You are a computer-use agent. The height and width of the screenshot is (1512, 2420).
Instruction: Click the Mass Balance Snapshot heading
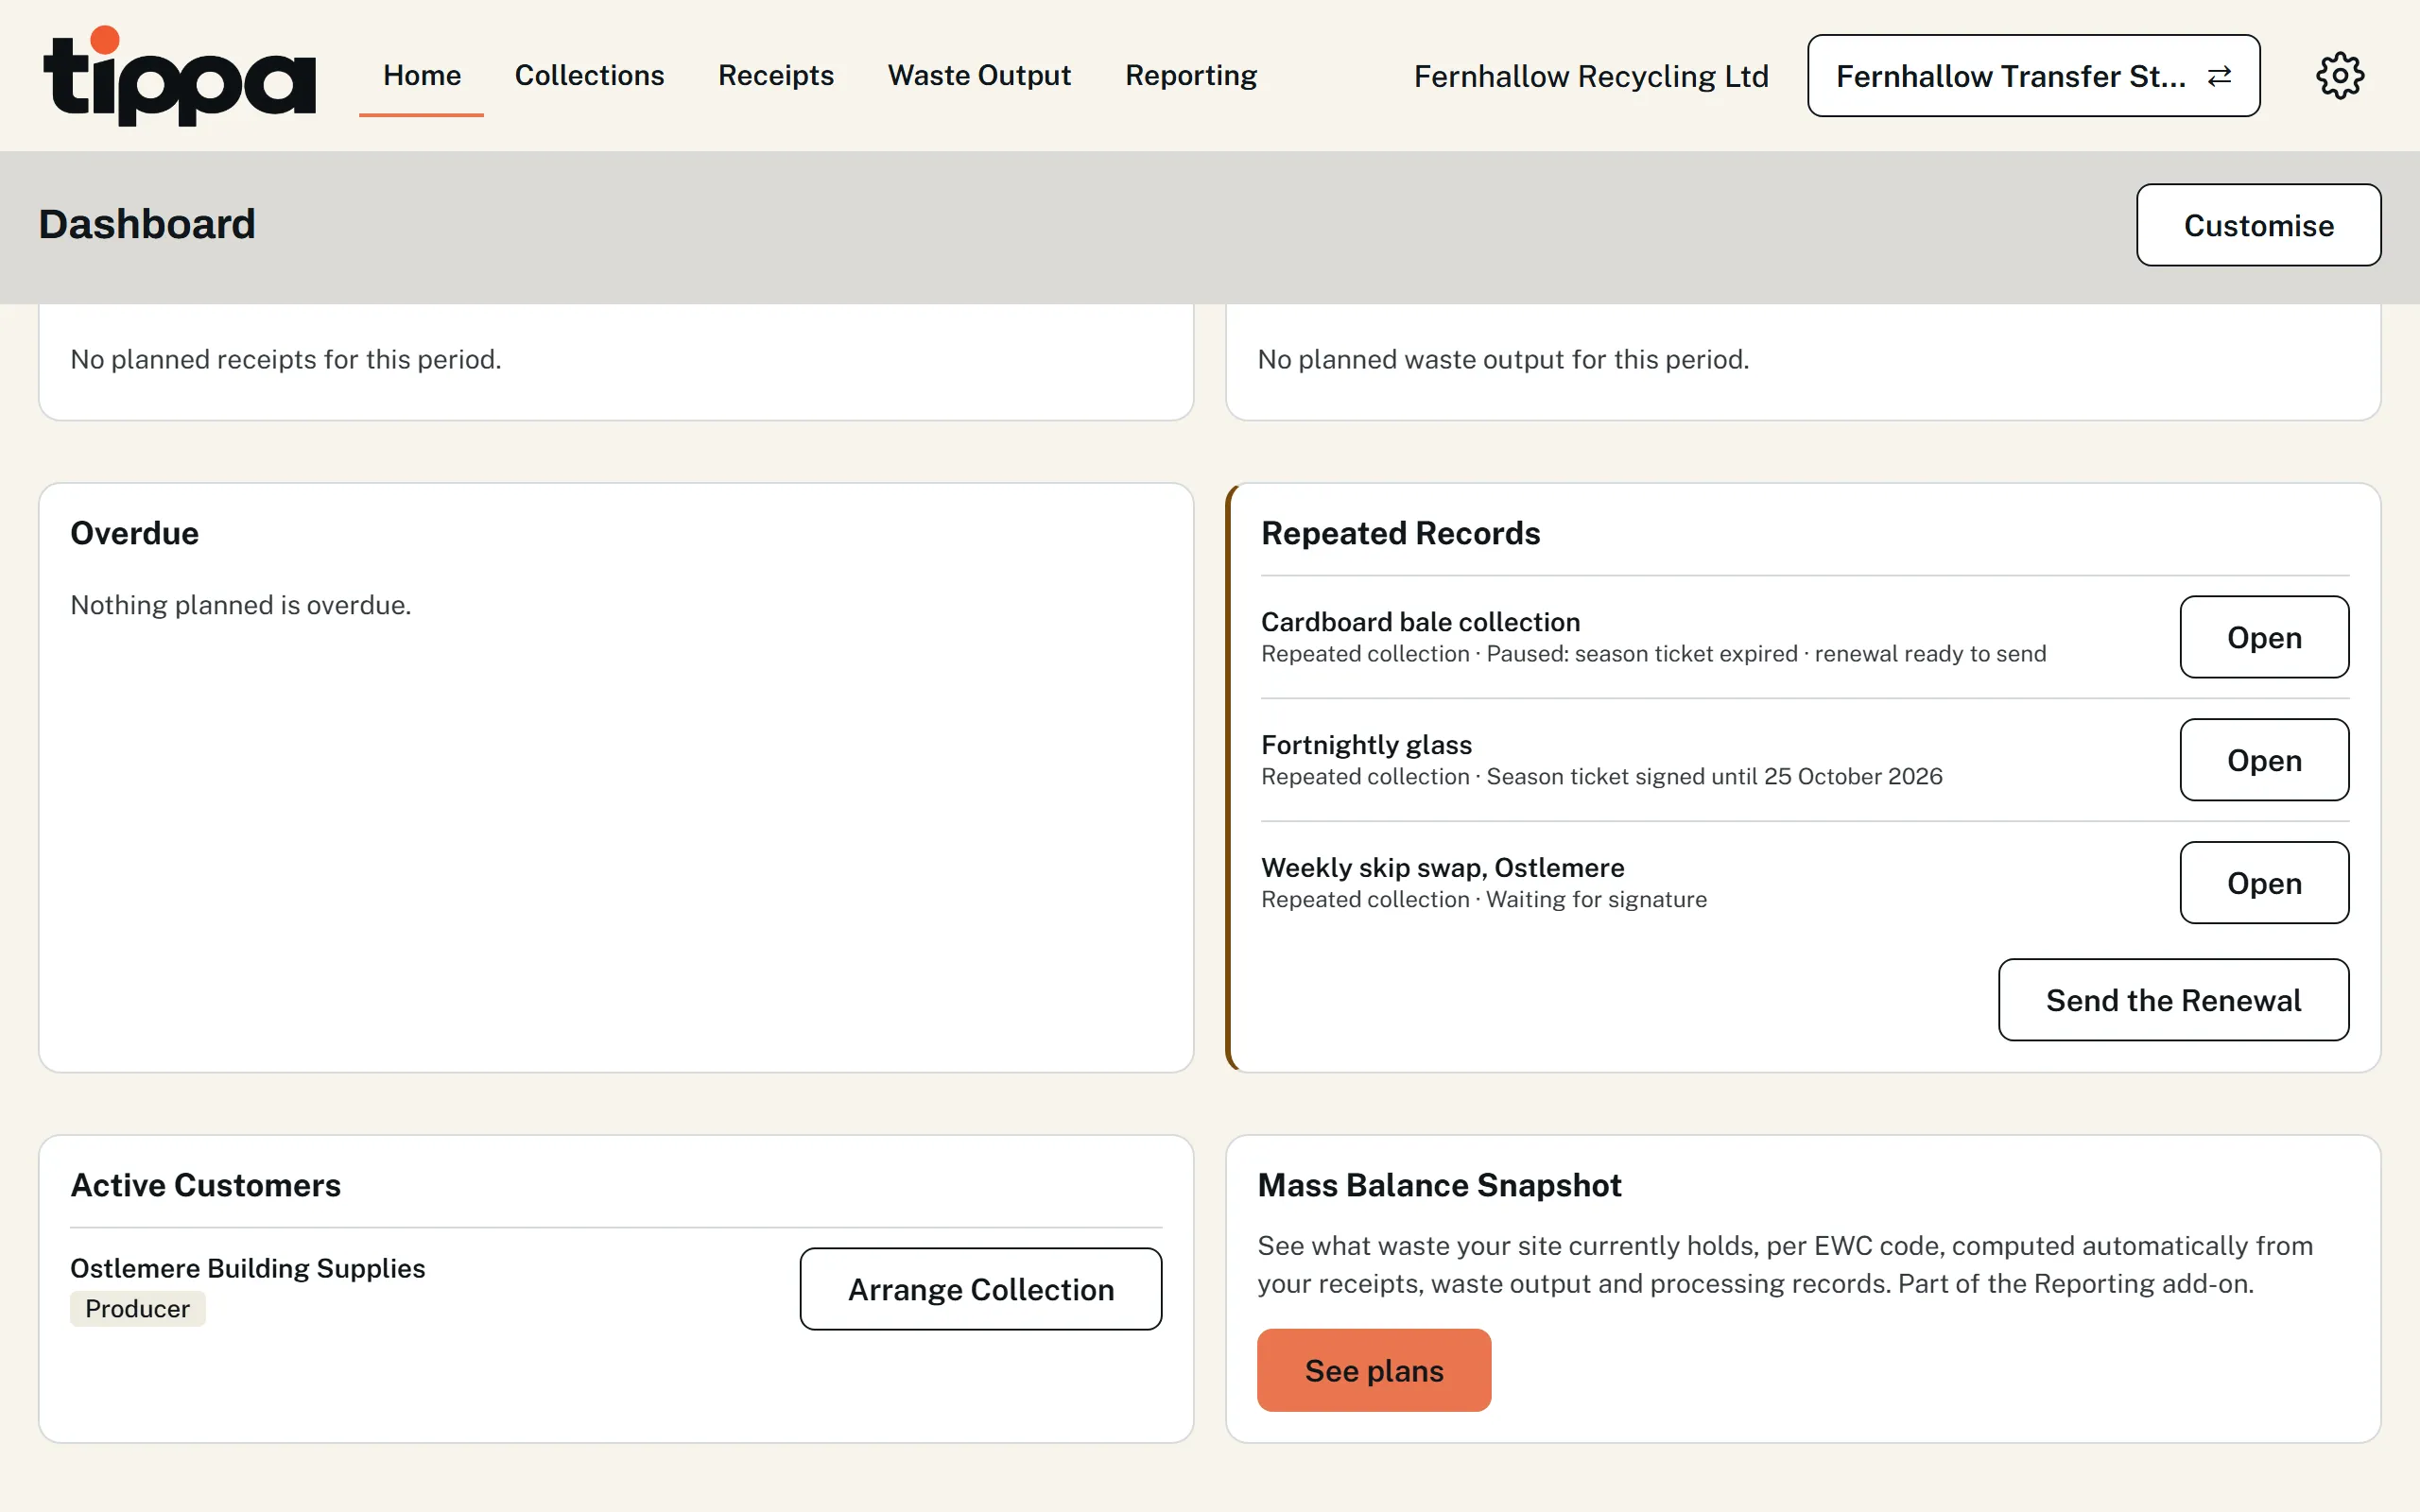point(1439,1185)
